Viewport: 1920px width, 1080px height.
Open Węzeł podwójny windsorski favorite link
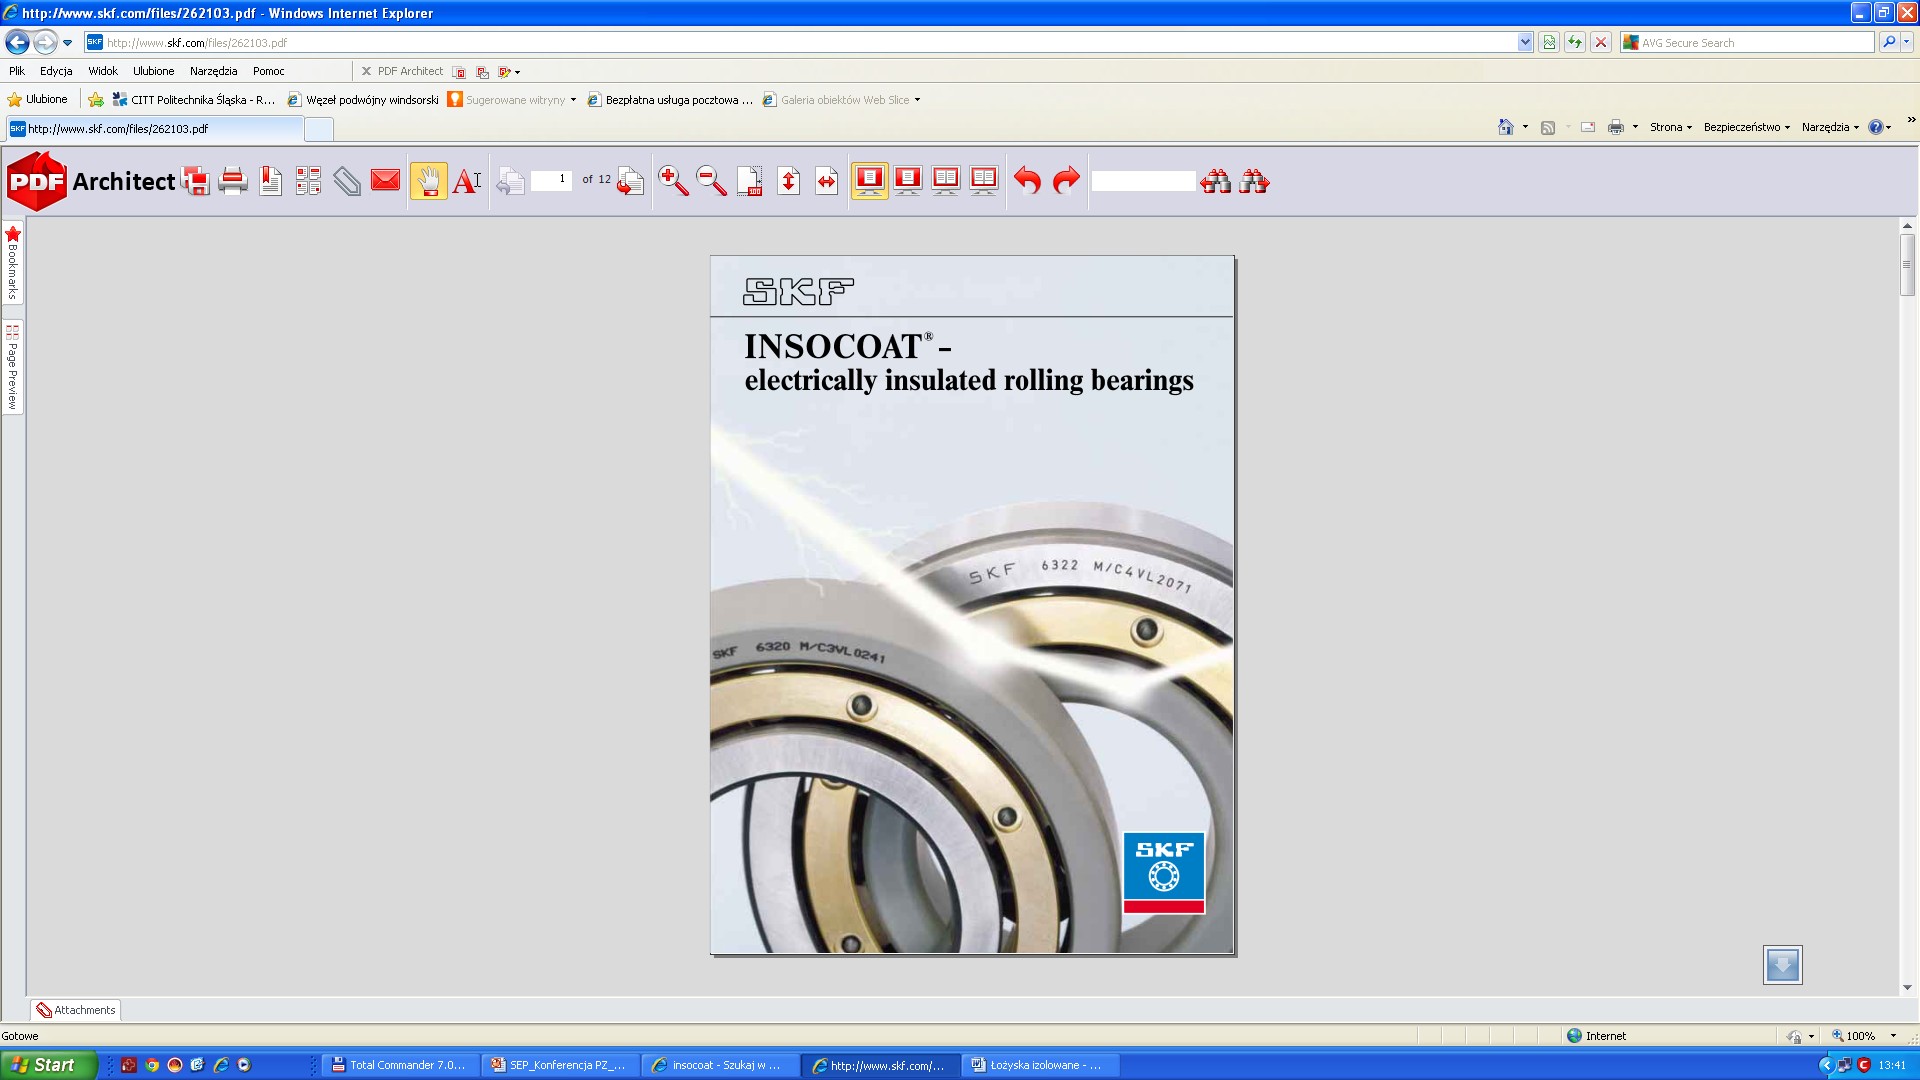(x=363, y=99)
